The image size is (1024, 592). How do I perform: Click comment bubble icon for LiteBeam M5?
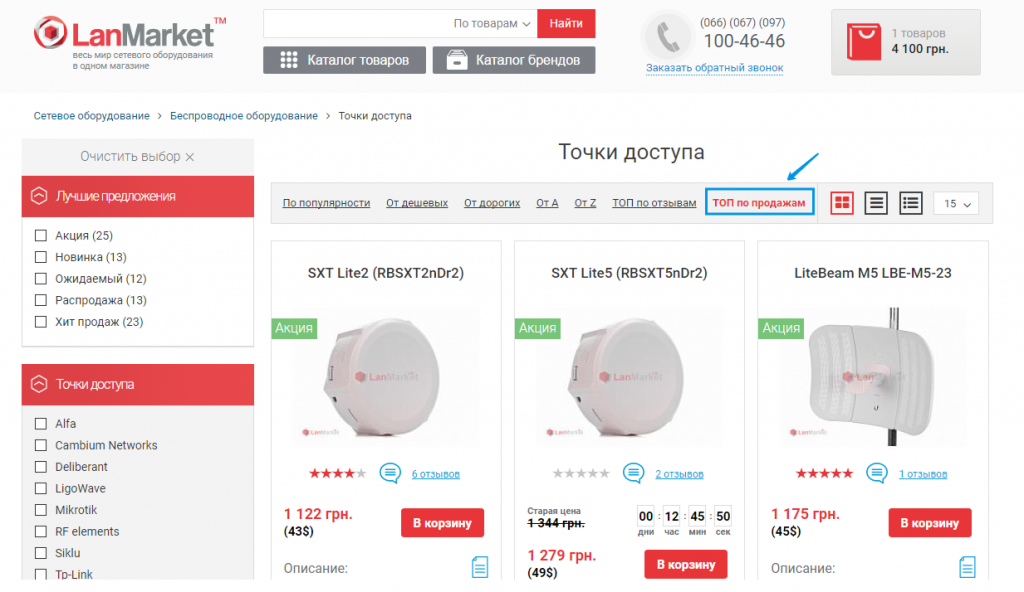(877, 472)
